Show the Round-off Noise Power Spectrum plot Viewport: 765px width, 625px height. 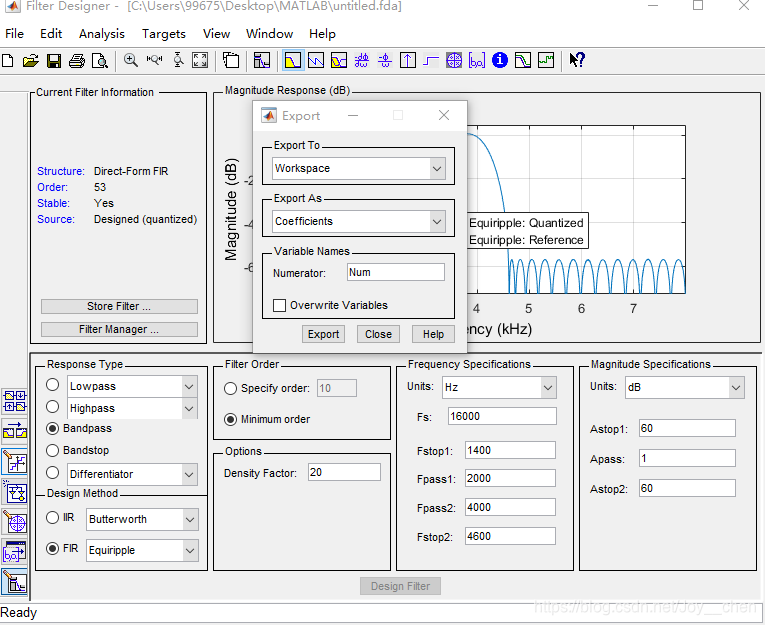[x=546, y=60]
